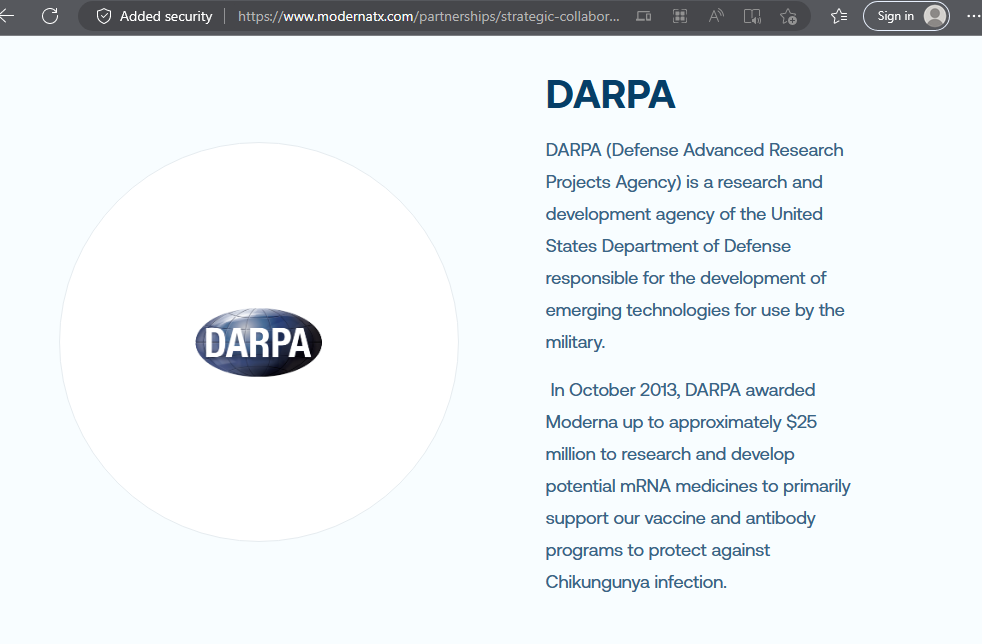Open the Settings and more ellipsis menu

point(974,16)
